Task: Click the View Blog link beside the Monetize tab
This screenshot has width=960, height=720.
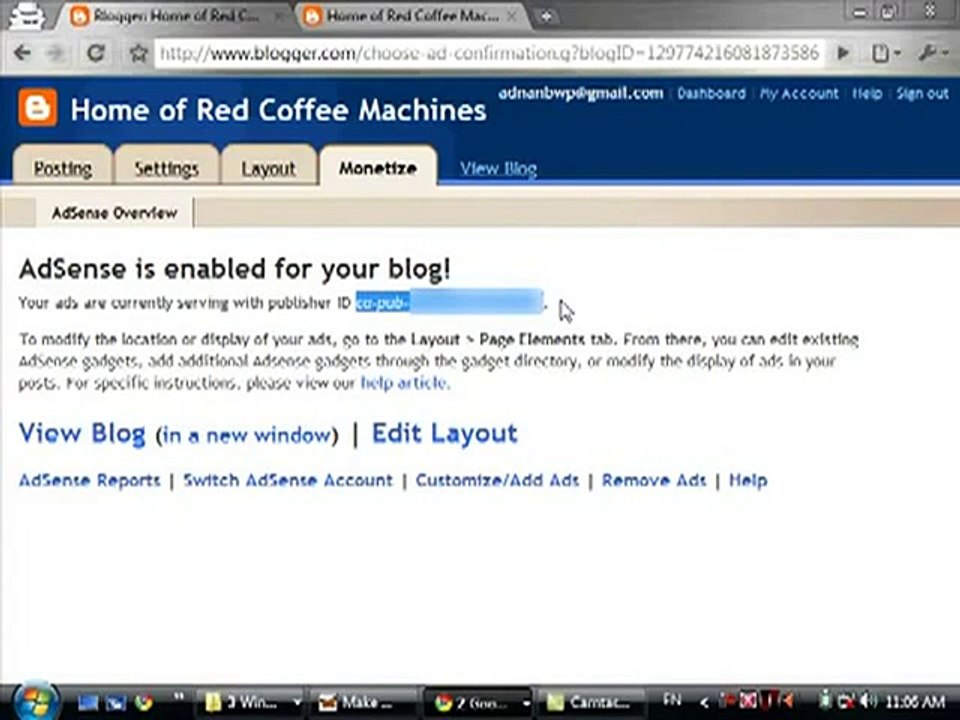Action: (x=498, y=168)
